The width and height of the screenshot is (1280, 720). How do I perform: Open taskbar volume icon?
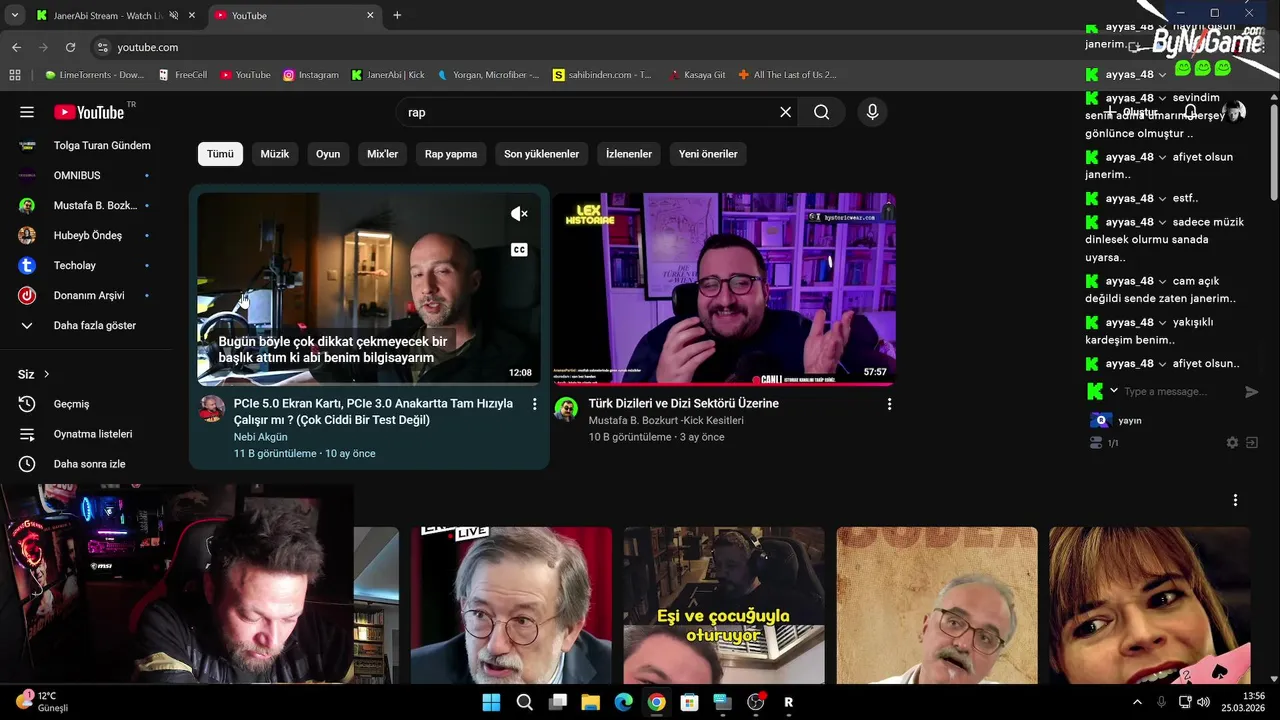click(1203, 702)
